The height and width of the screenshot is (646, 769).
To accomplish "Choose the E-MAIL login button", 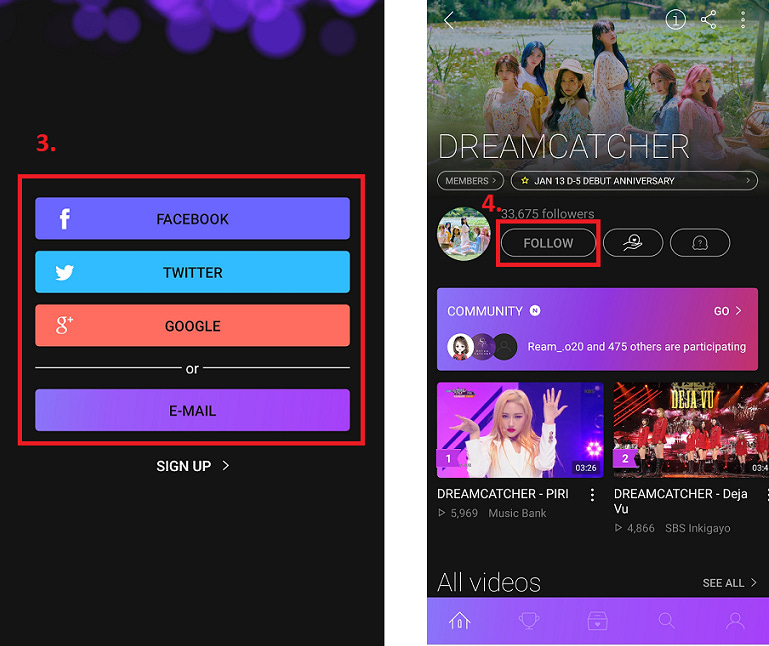I will click(x=192, y=410).
